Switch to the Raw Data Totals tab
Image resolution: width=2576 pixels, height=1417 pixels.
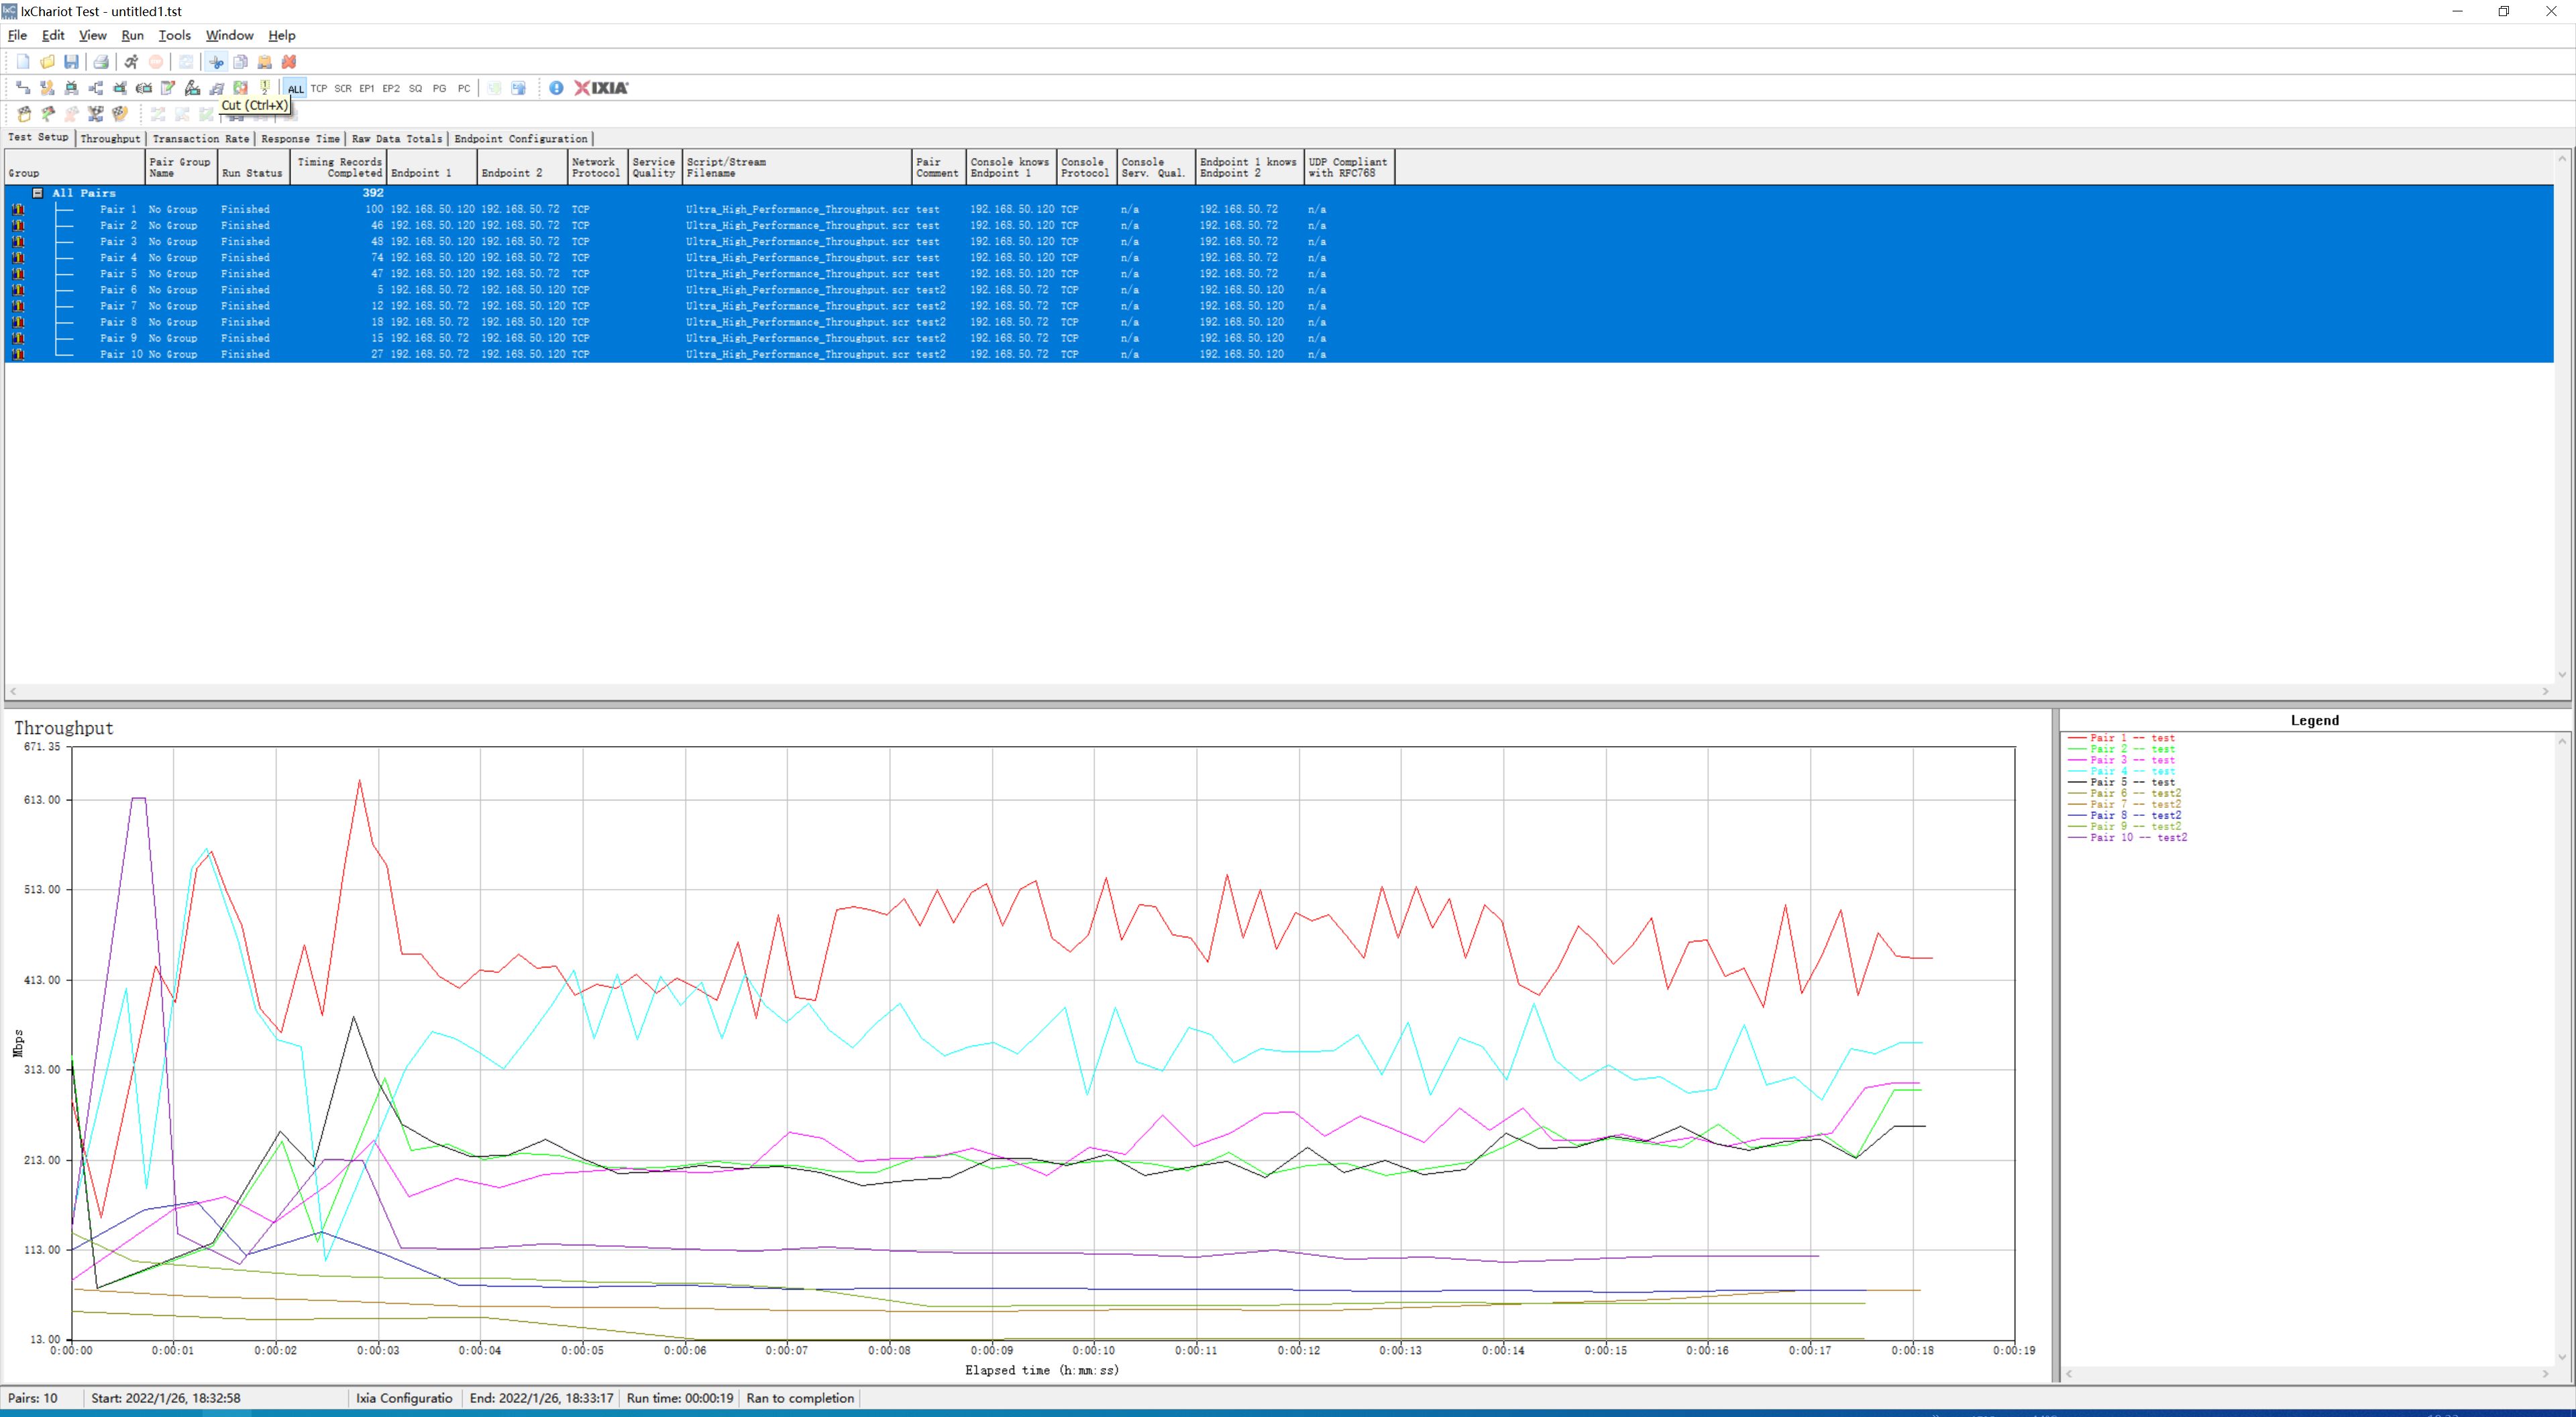(396, 139)
